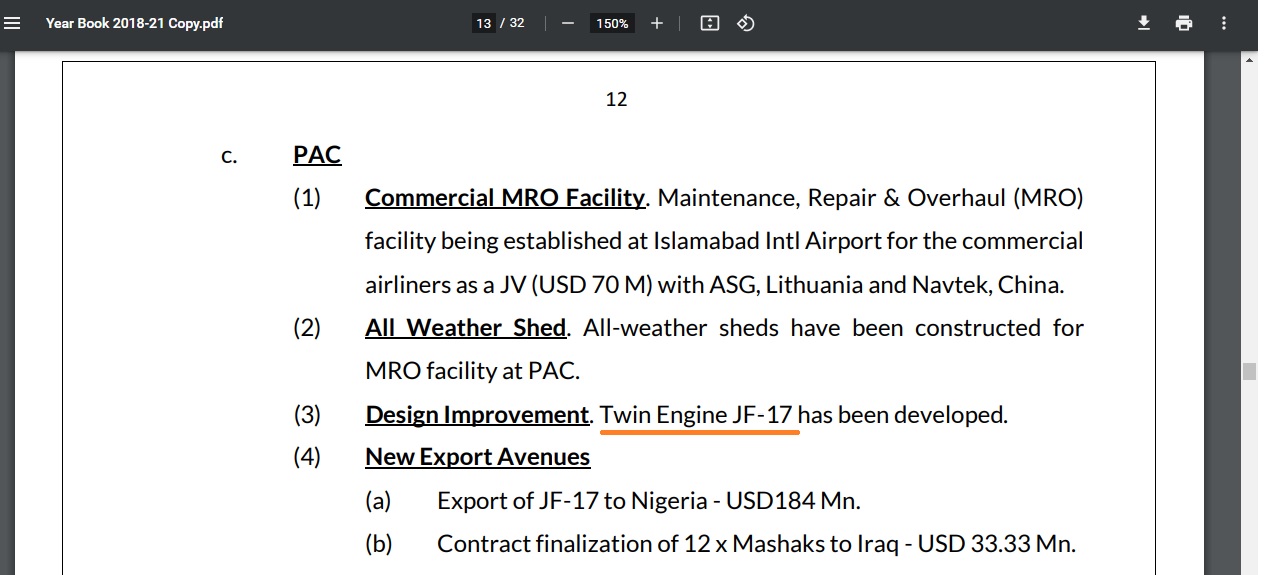The width and height of the screenshot is (1280, 575).
Task: Click the total page count 32
Action: tap(517, 23)
